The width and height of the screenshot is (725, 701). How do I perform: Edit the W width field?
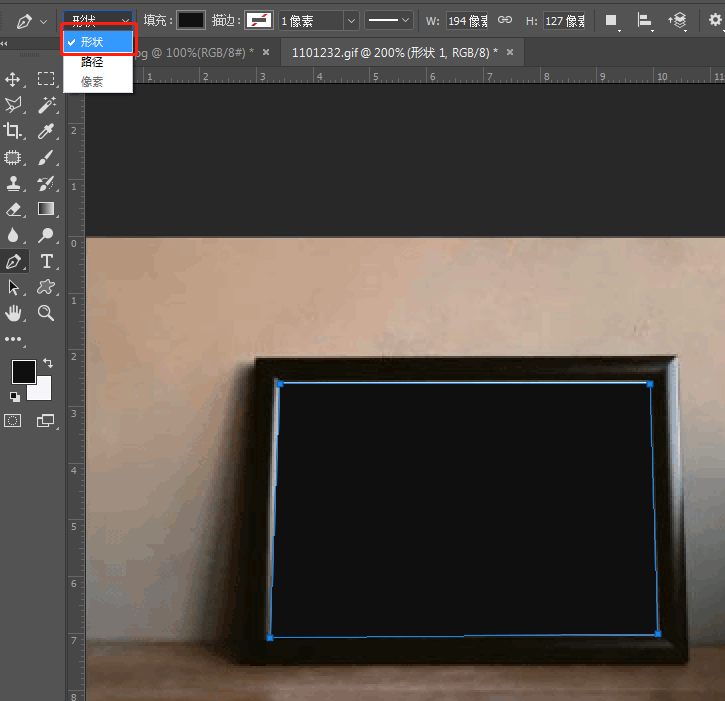click(x=467, y=21)
